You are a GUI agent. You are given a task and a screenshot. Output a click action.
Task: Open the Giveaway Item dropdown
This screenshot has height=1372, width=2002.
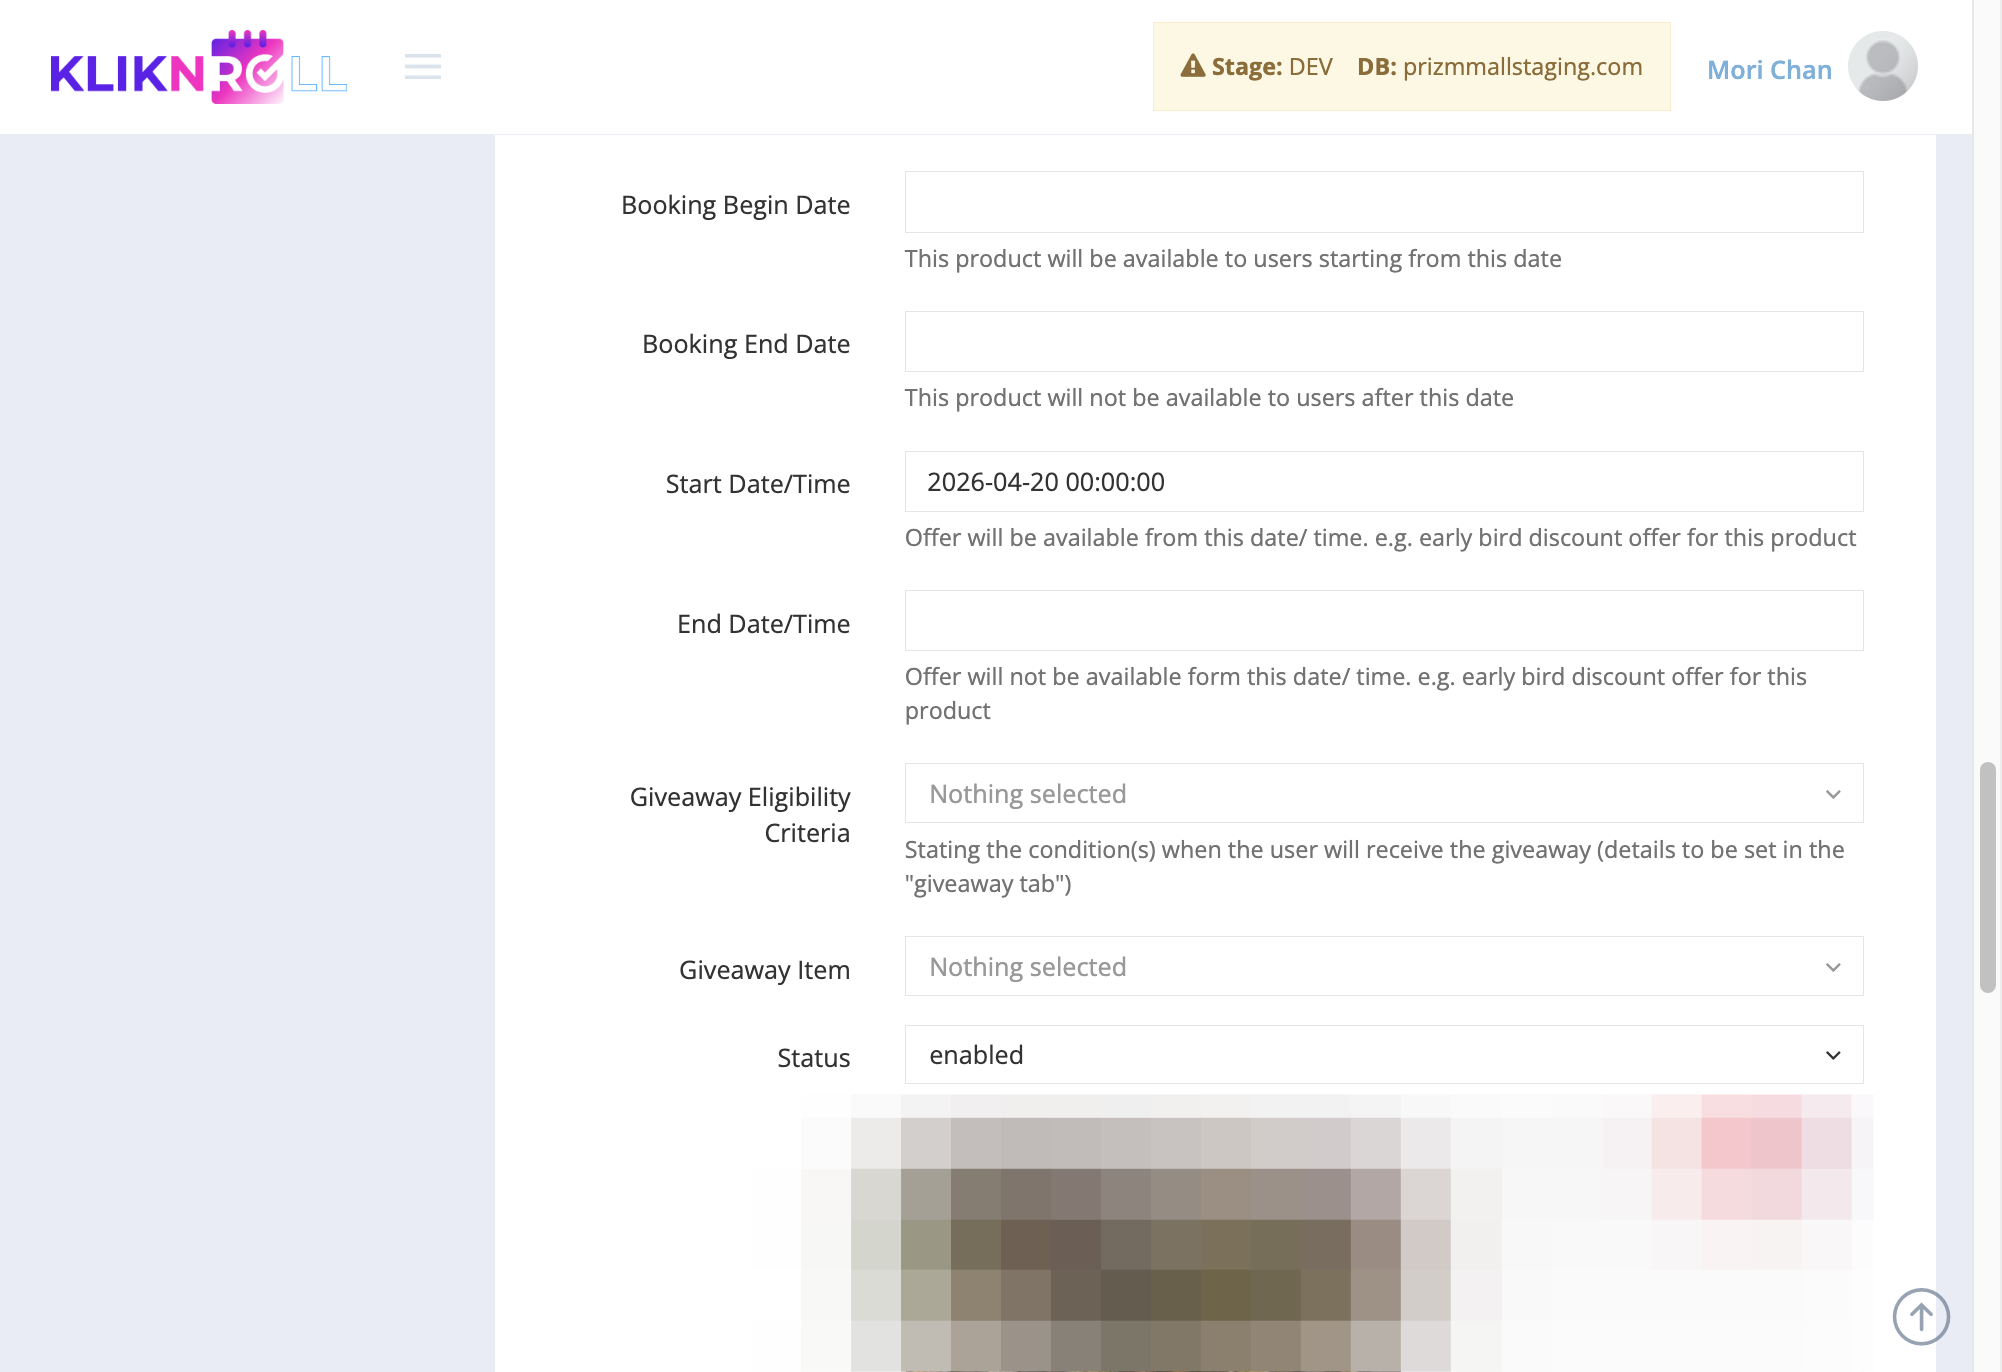(1384, 967)
